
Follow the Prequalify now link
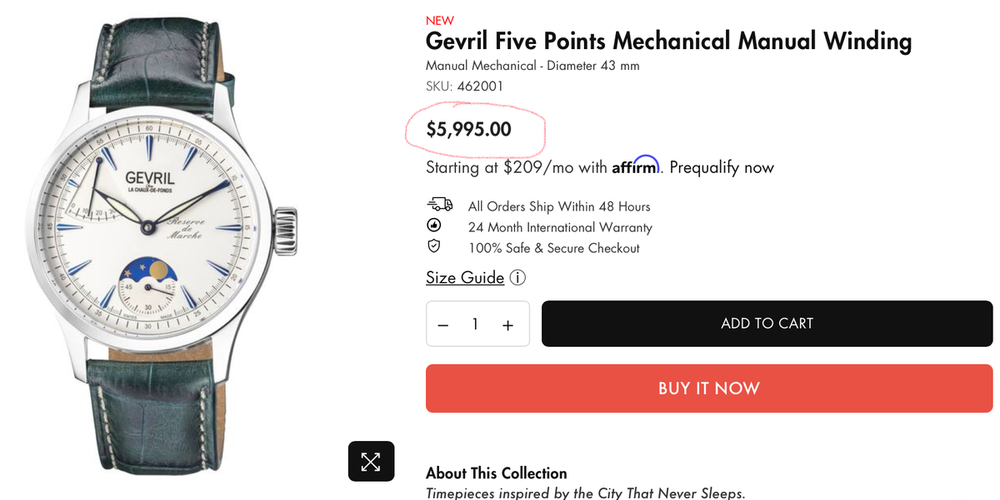(721, 167)
